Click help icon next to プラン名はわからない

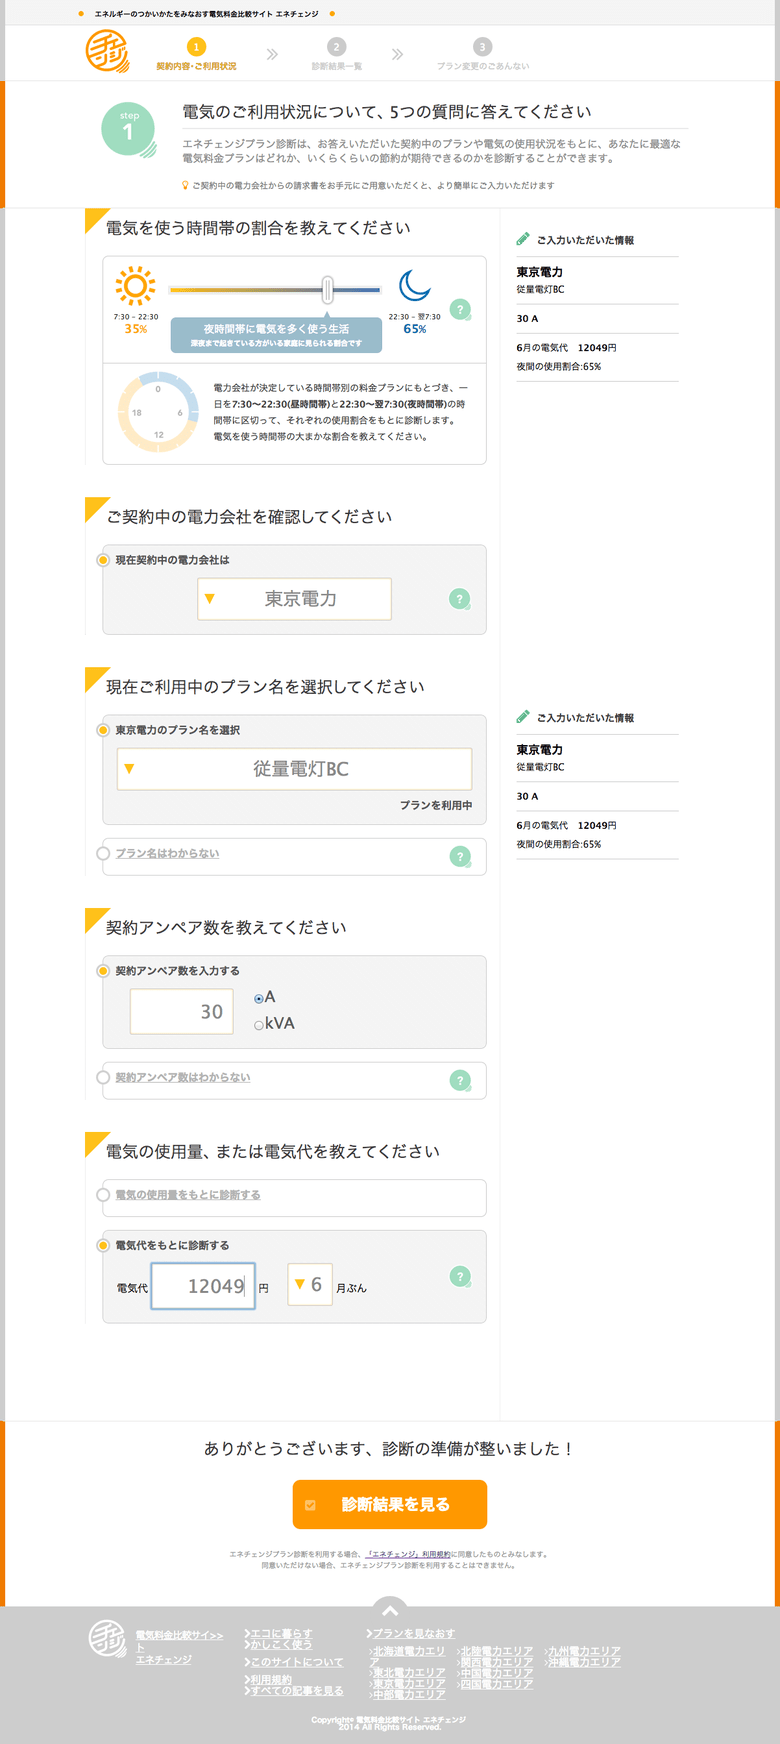pos(460,856)
